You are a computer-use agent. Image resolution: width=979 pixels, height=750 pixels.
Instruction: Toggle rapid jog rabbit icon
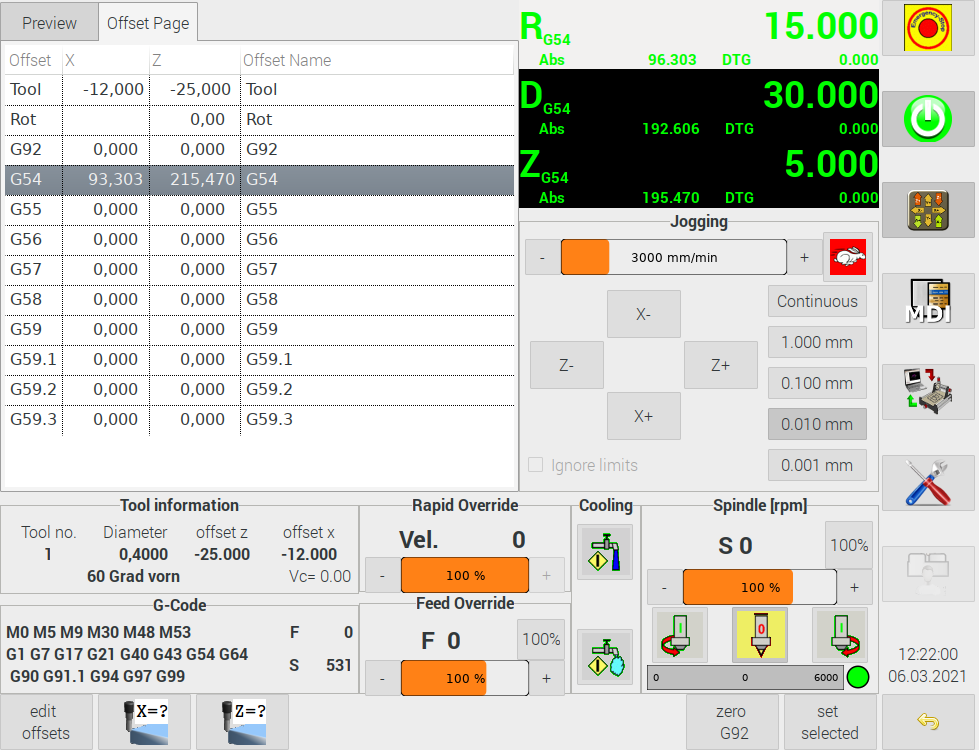[848, 258]
